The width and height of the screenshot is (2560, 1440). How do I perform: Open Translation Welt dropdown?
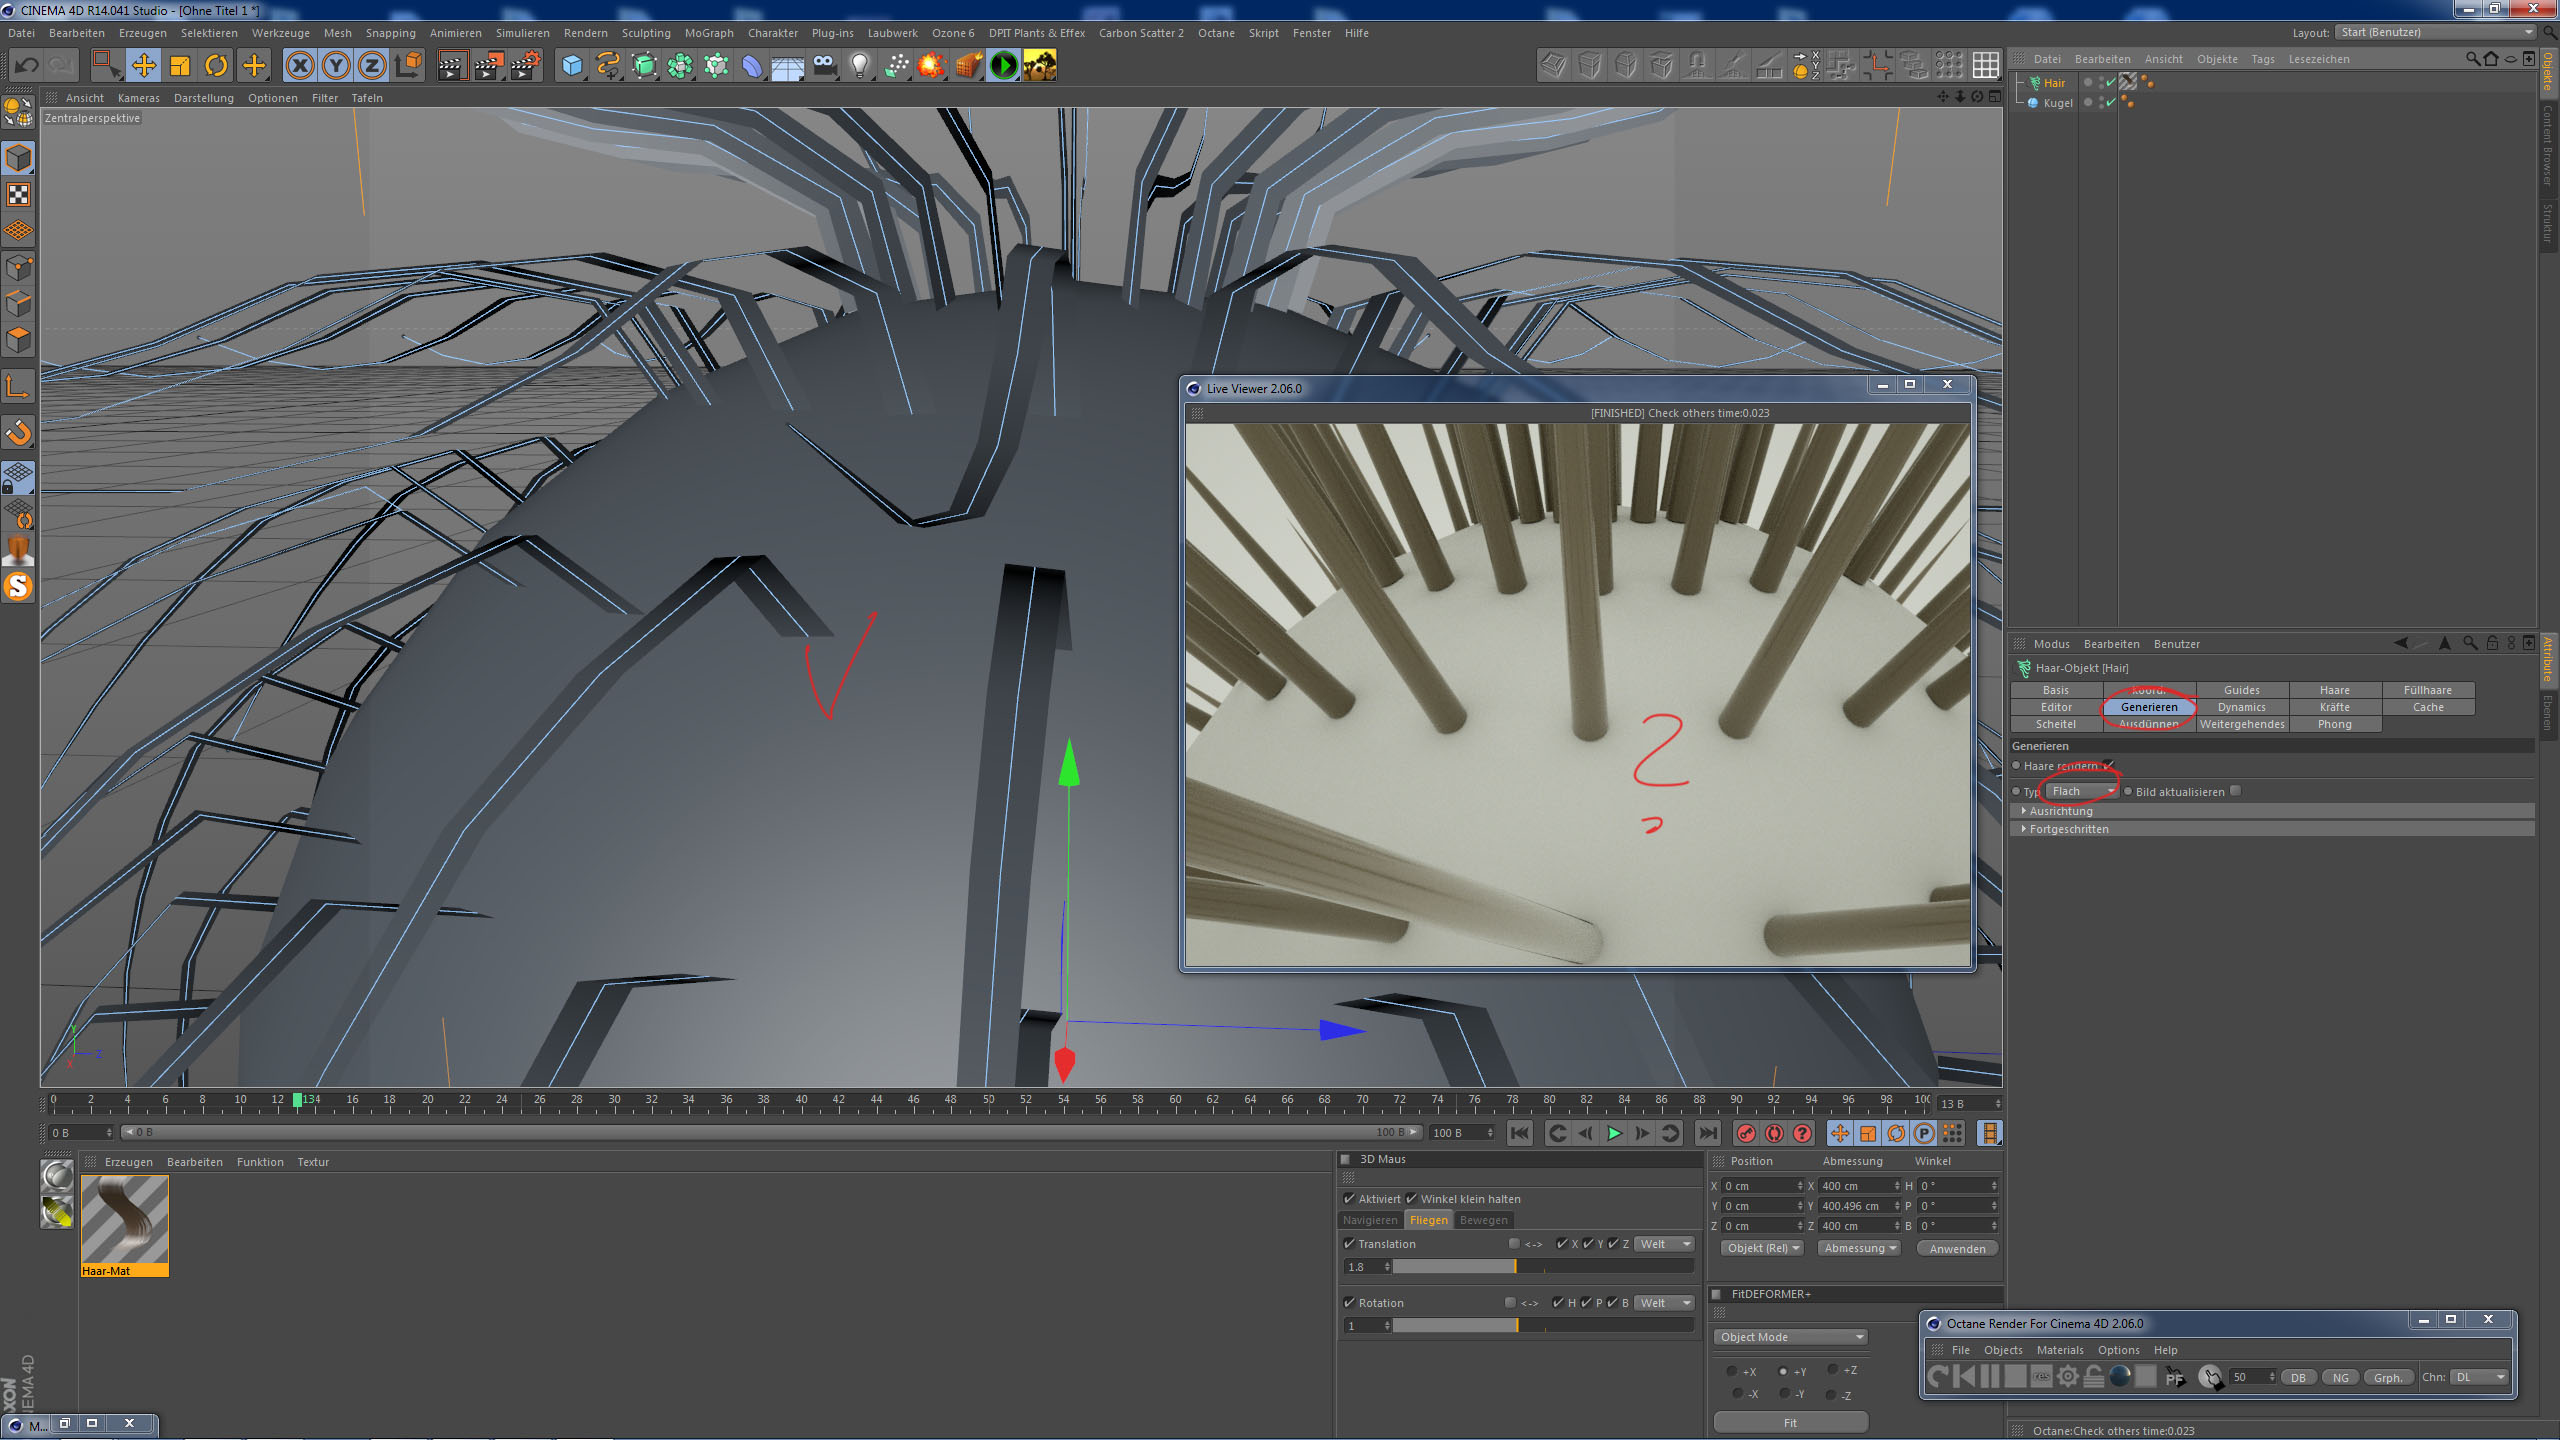click(1665, 1244)
